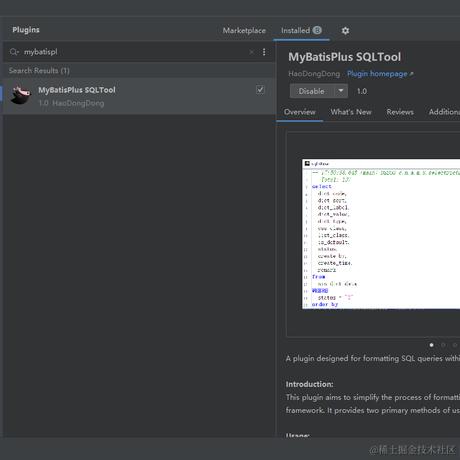Click the plugin search input field
Image resolution: width=460 pixels, height=460 pixels.
tap(133, 52)
